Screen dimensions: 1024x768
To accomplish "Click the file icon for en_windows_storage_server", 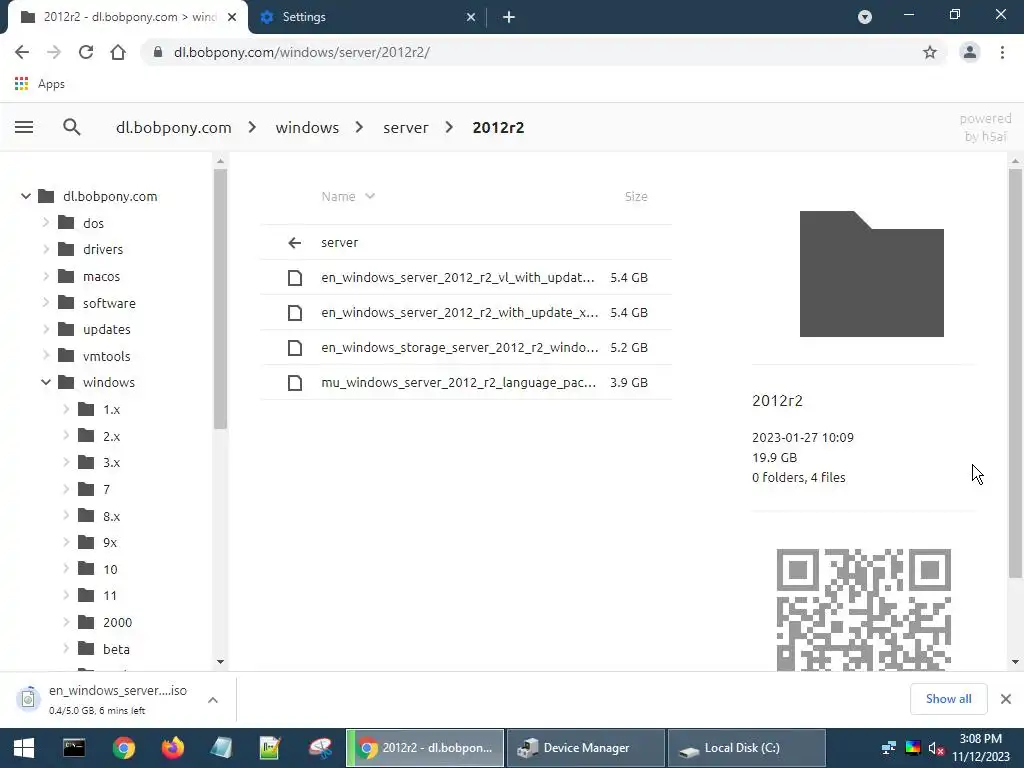I will pos(295,347).
